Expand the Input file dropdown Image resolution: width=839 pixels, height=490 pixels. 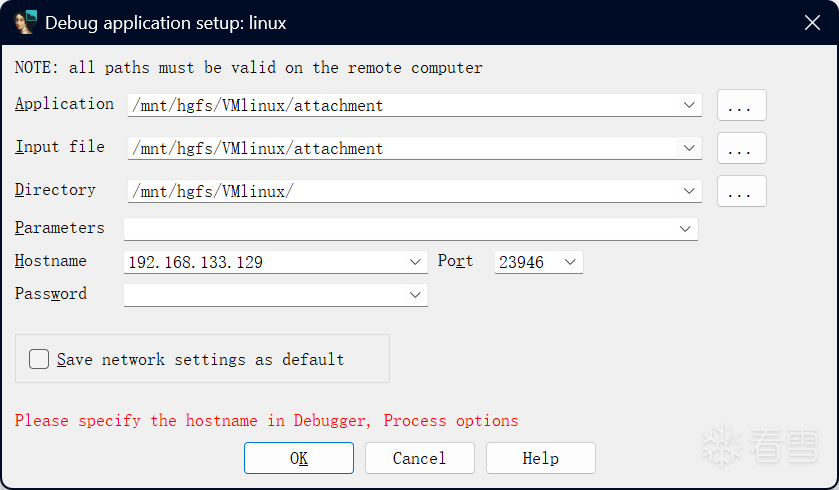tap(689, 148)
